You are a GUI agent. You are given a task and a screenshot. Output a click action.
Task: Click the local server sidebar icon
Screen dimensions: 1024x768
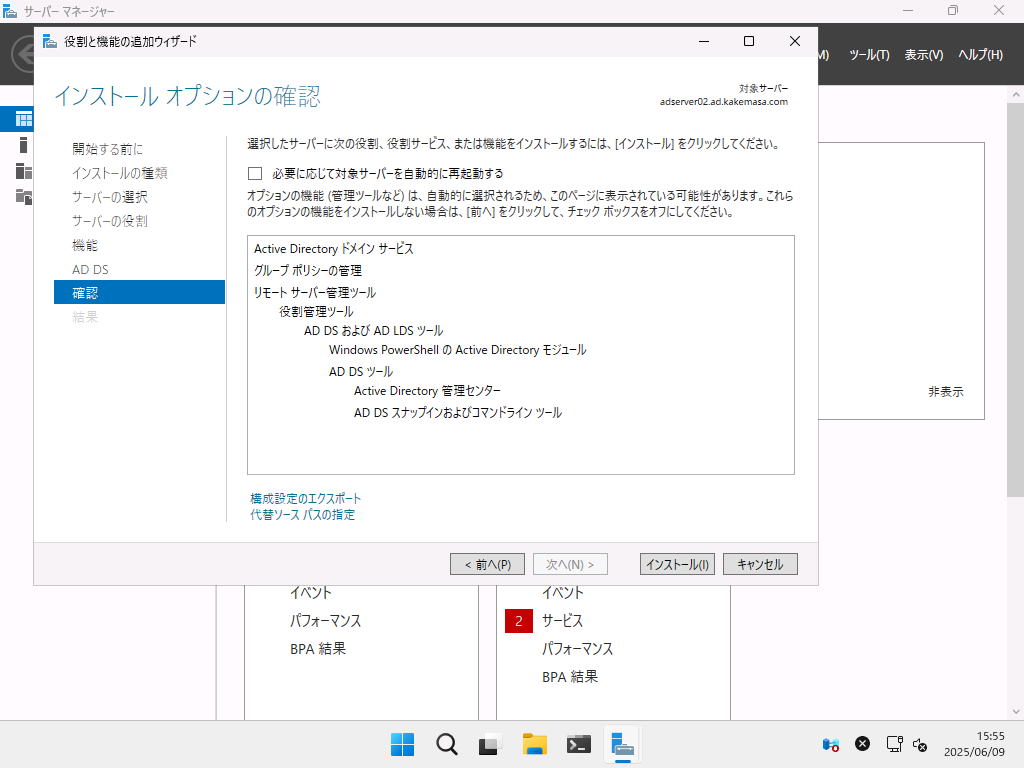click(x=24, y=145)
